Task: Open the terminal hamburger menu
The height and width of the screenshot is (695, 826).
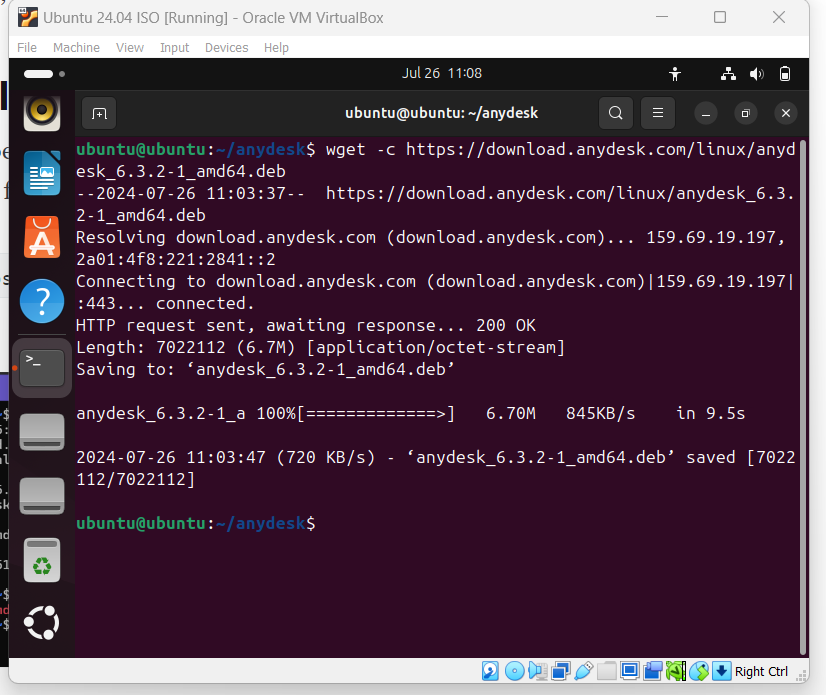Action: click(x=658, y=113)
